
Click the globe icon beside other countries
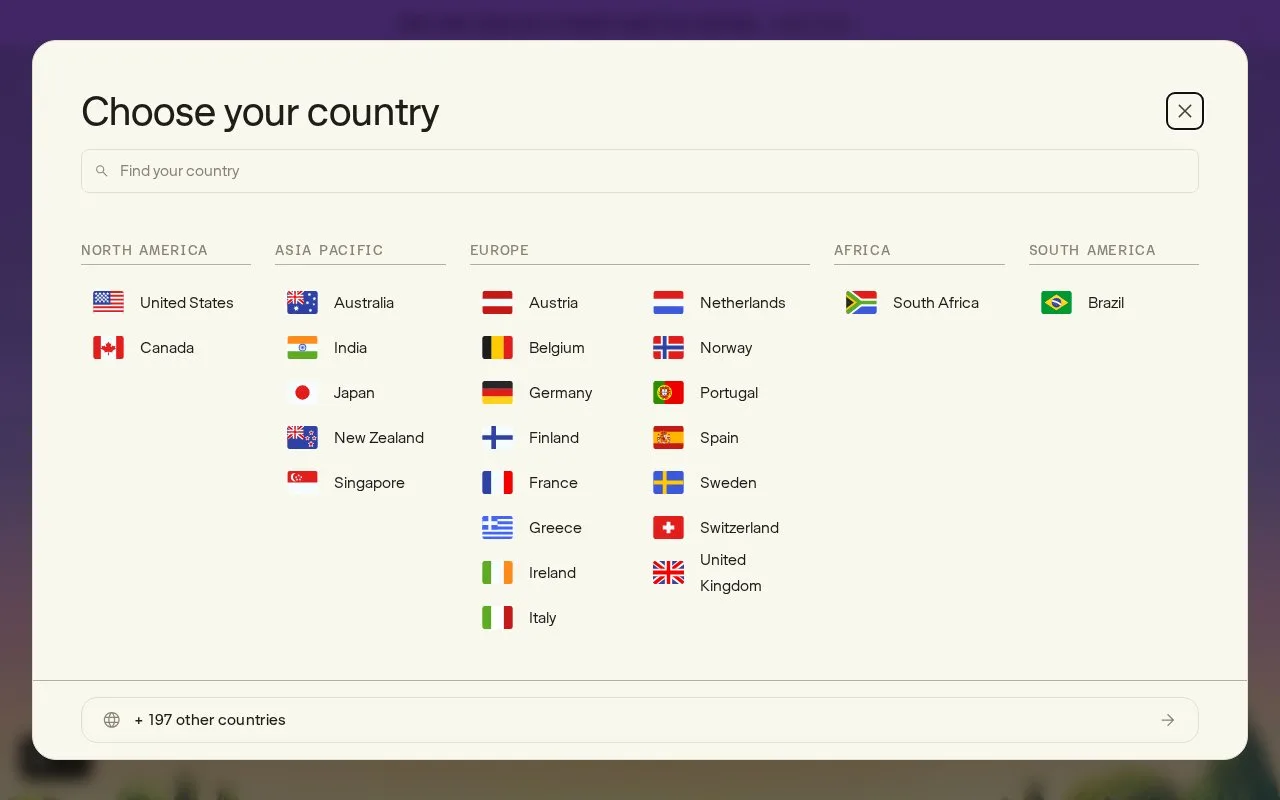click(x=112, y=720)
